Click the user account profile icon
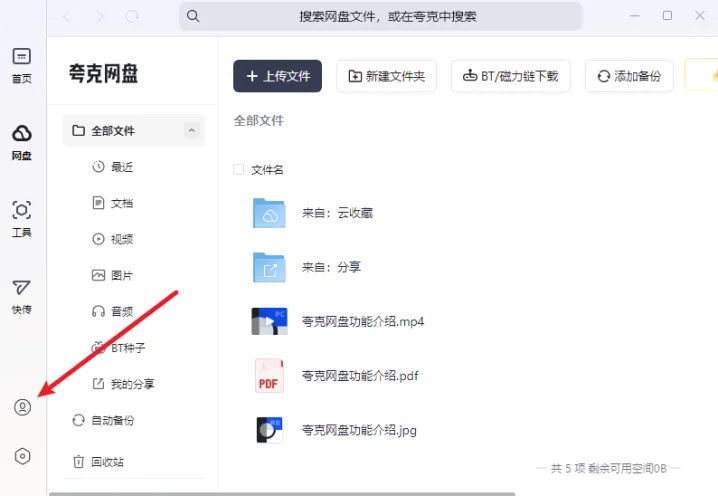718x496 pixels. pyautogui.click(x=22, y=407)
